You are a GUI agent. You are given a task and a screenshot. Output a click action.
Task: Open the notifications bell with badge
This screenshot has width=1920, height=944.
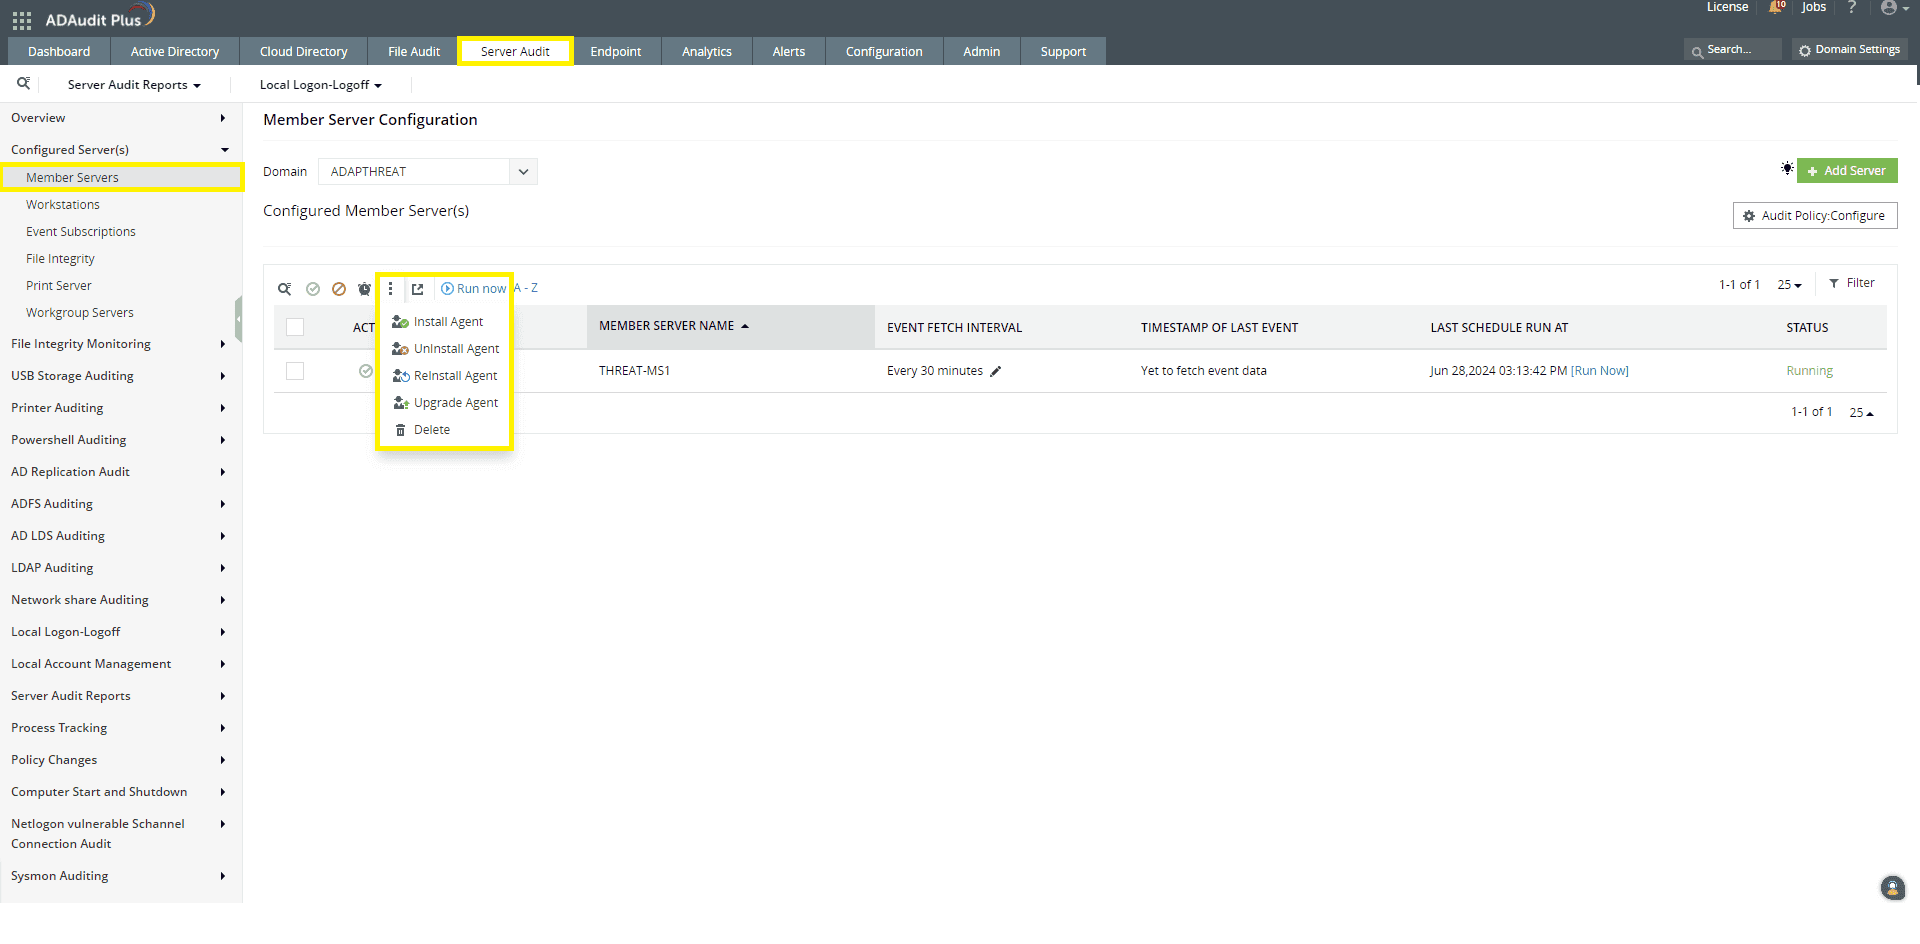[x=1777, y=8]
